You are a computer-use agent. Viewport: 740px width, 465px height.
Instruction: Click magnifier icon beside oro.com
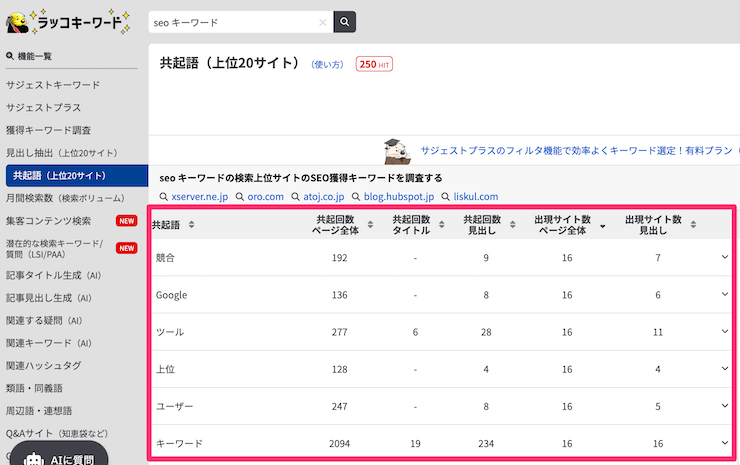(x=240, y=196)
